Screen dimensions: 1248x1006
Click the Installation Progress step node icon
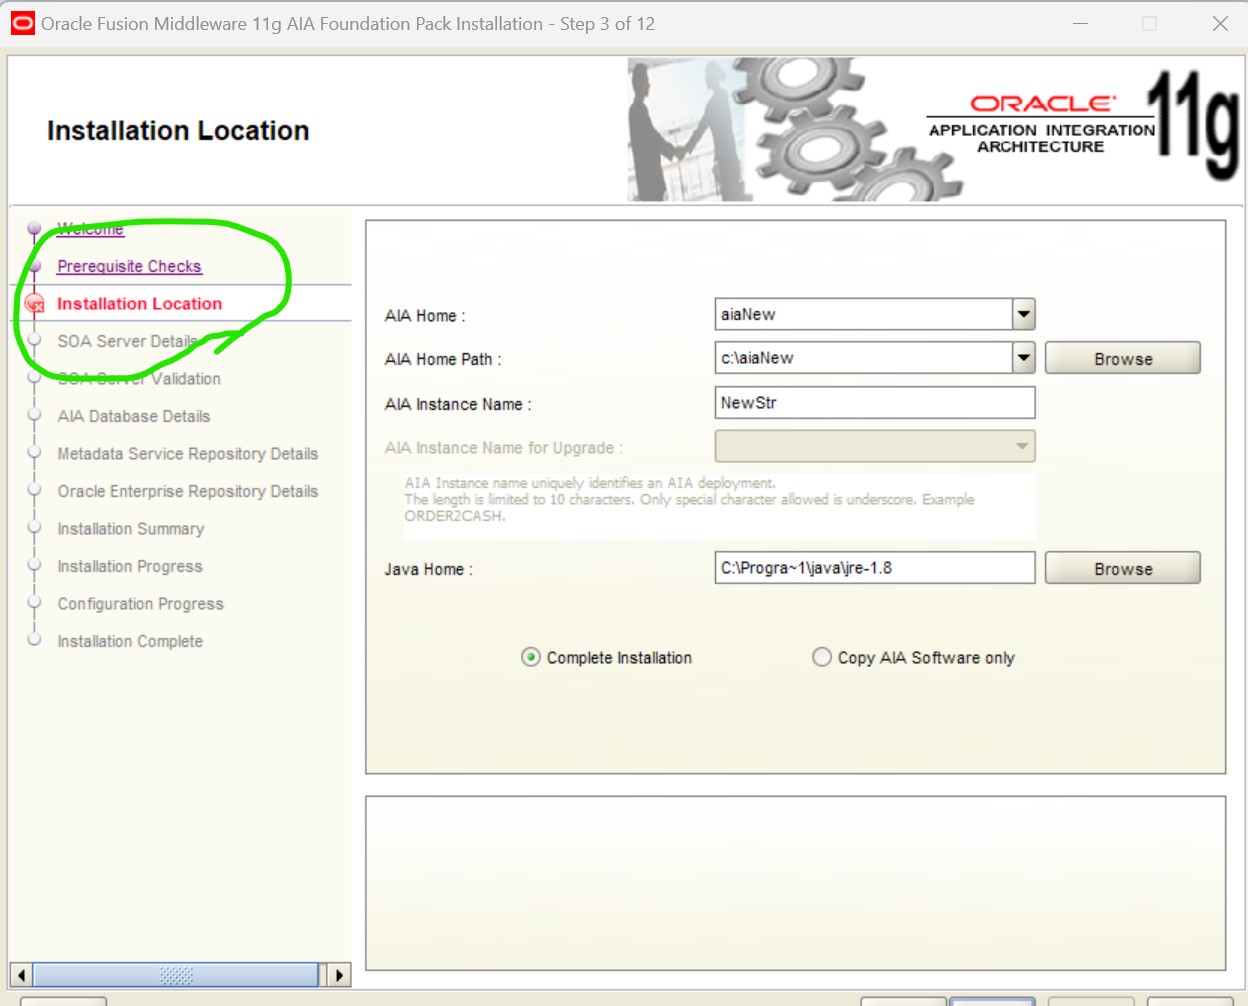35,566
